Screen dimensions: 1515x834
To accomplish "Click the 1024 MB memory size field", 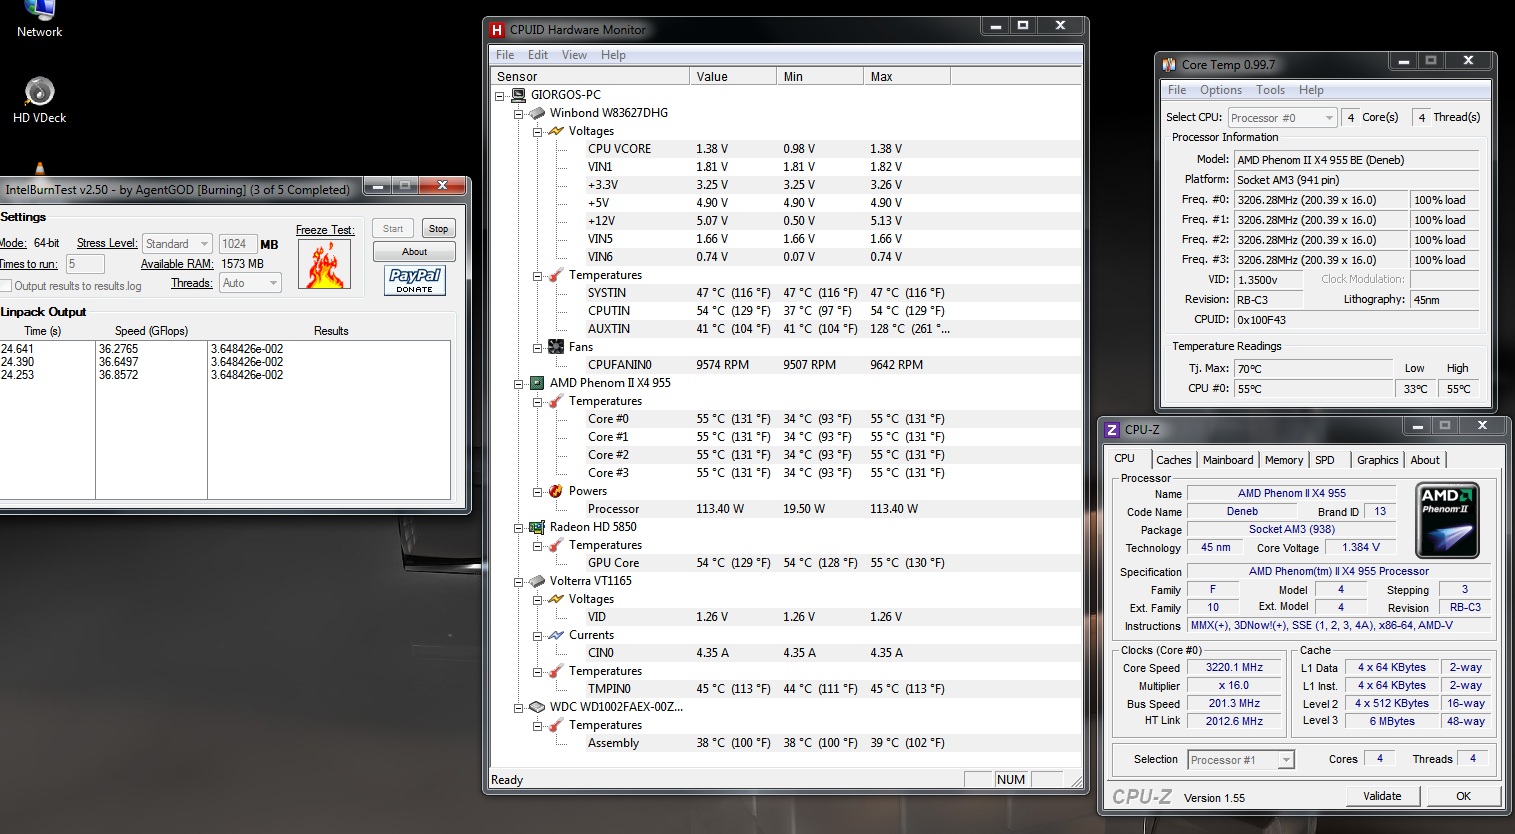I will [237, 244].
